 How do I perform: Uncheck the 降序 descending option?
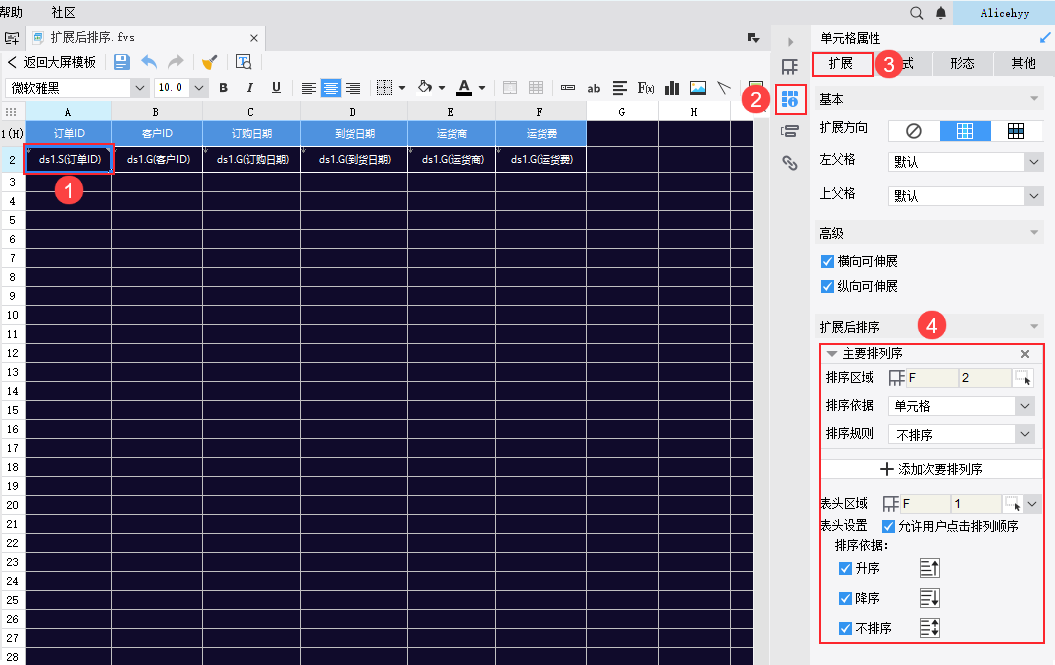coord(846,598)
